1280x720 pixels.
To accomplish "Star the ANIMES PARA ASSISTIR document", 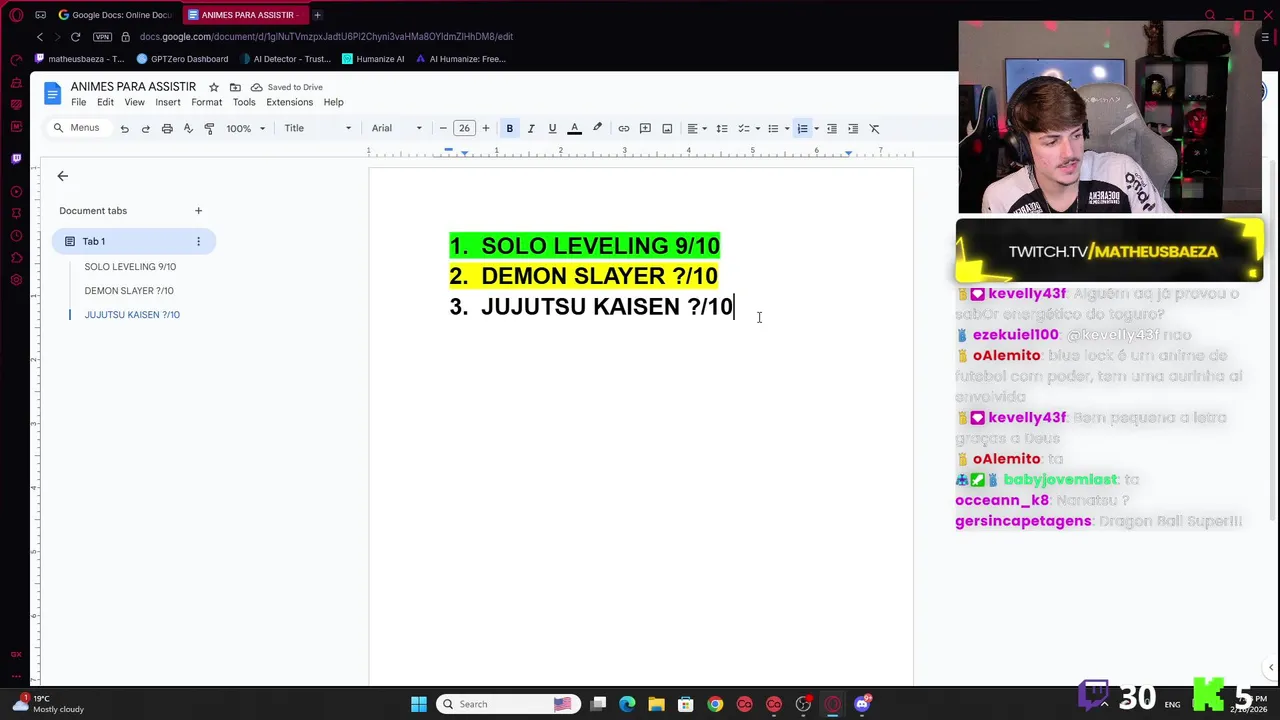I will coord(213,87).
